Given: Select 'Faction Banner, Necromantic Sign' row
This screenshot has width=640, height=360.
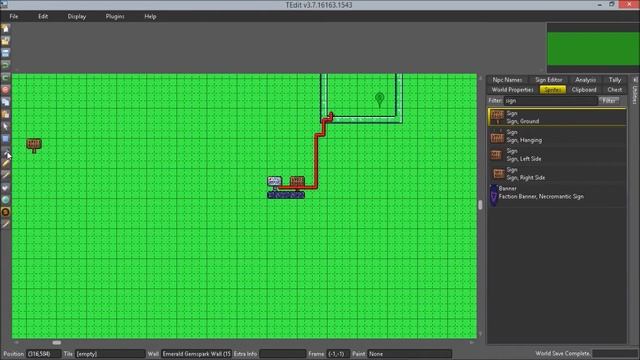Looking at the screenshot, I should click(557, 196).
